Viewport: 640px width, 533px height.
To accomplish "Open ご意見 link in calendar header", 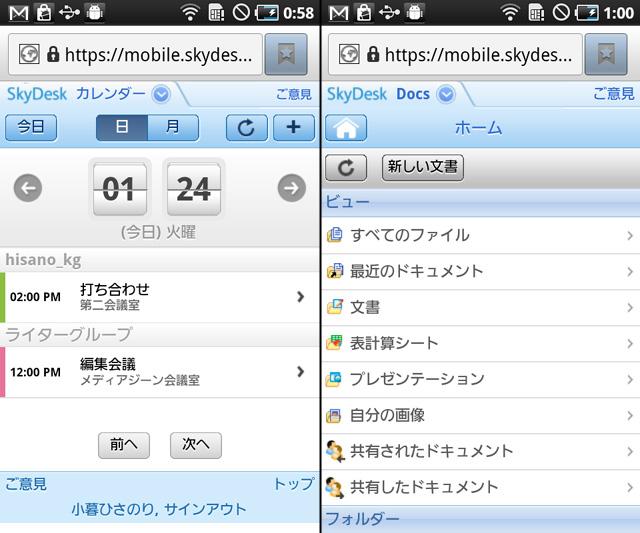I will [294, 94].
